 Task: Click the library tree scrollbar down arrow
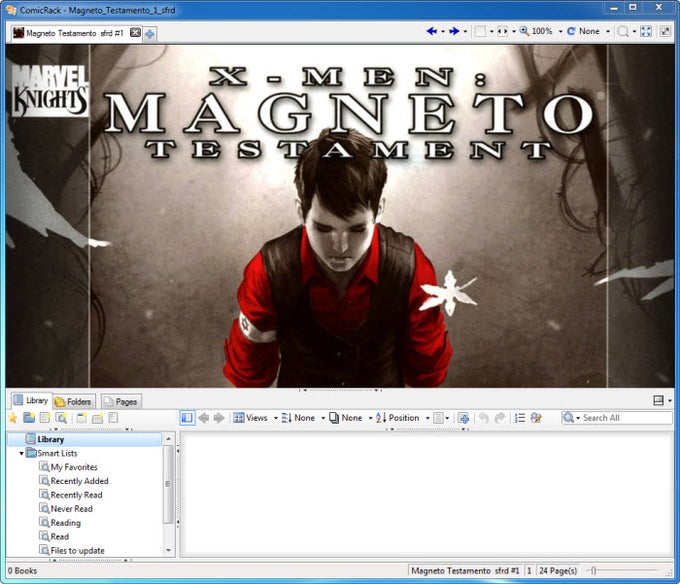coord(168,551)
